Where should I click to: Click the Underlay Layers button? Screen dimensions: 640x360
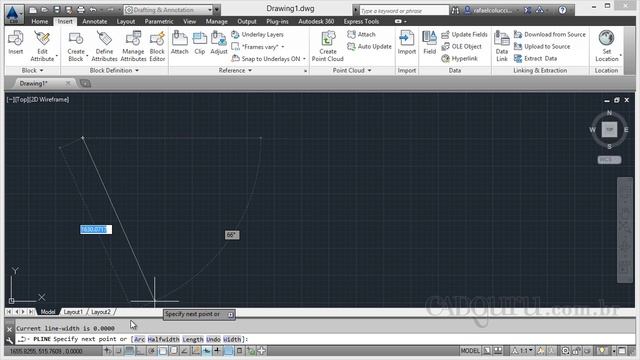[258, 34]
